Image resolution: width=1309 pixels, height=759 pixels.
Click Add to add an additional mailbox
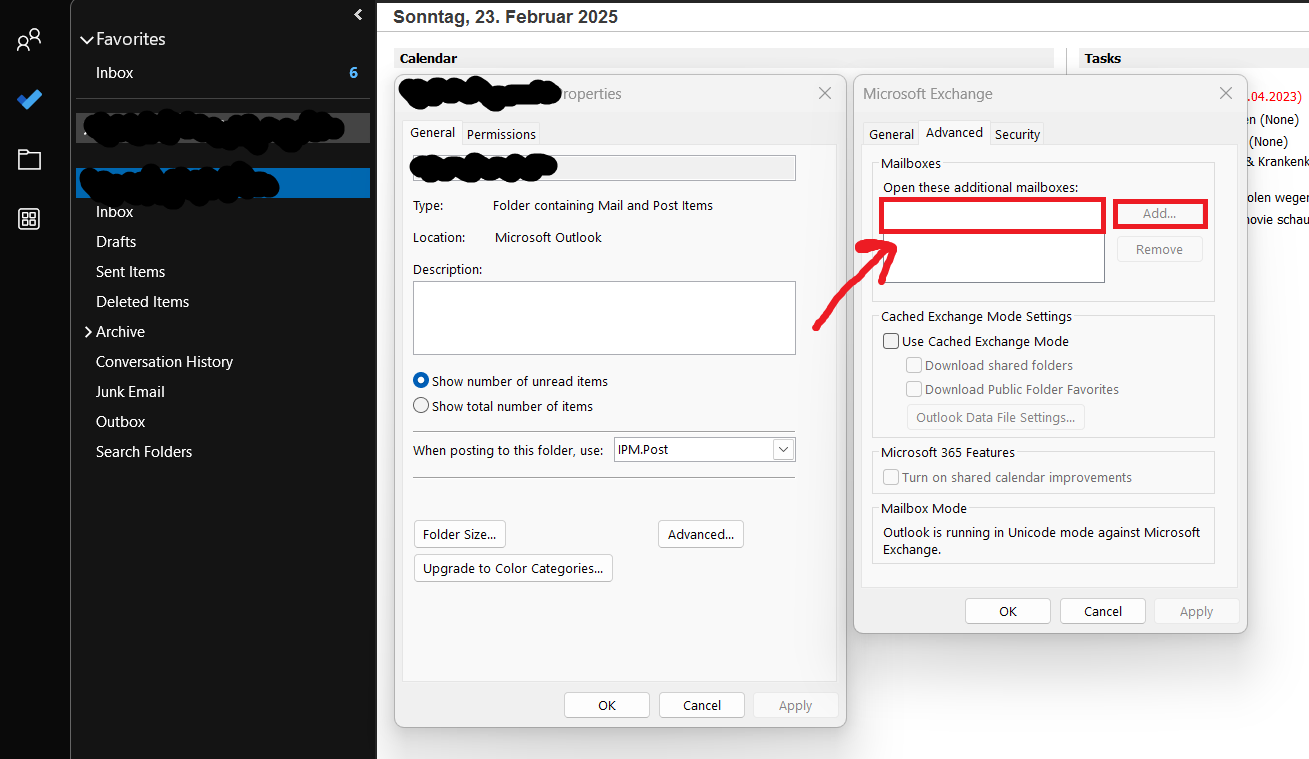1159,213
